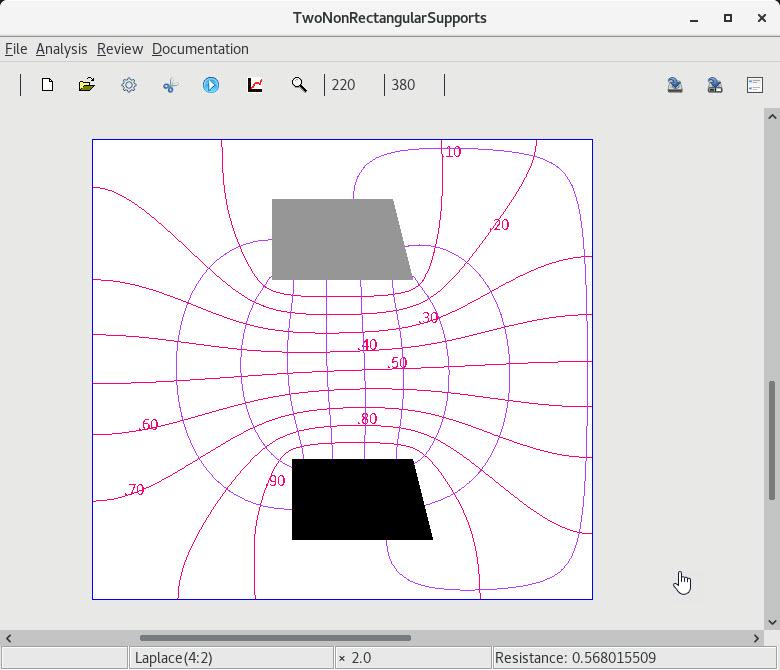780x670 pixels.
Task: Click the gray trapezoid support shape
Action: [335, 240]
